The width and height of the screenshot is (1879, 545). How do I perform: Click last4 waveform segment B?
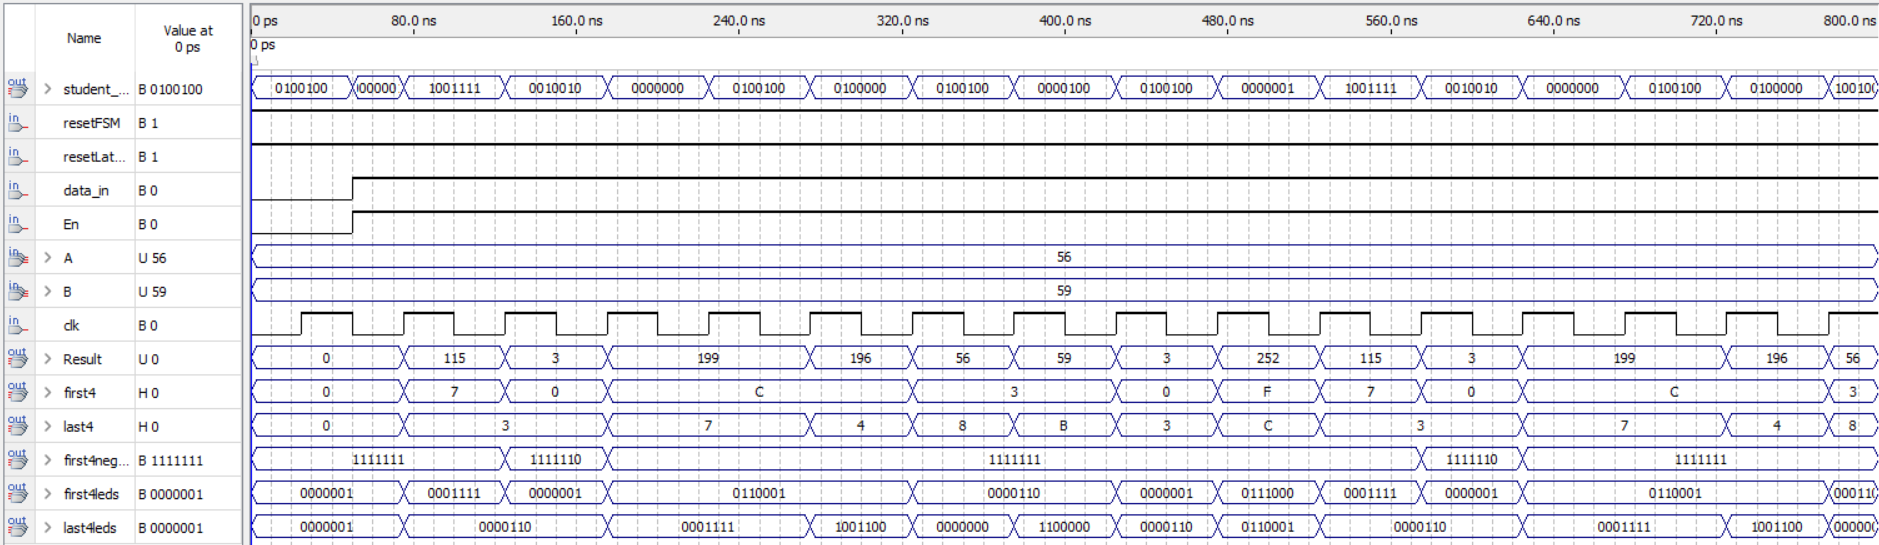click(1064, 425)
